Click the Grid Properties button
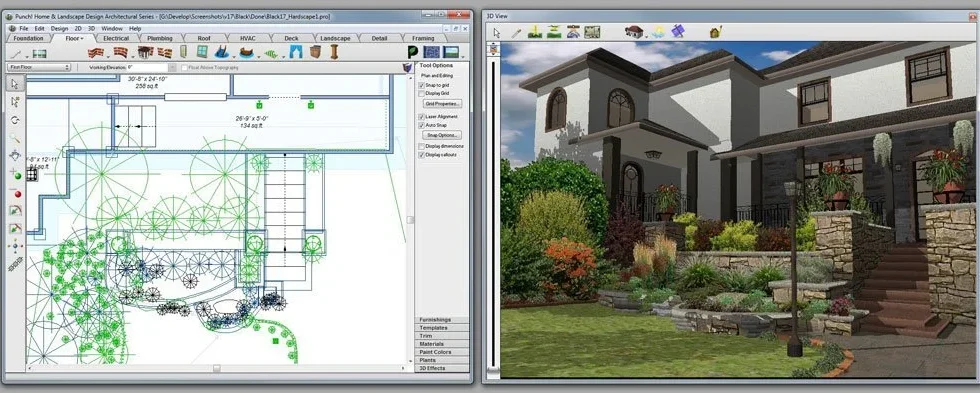Viewport: 980px width, 393px height. 442,104
